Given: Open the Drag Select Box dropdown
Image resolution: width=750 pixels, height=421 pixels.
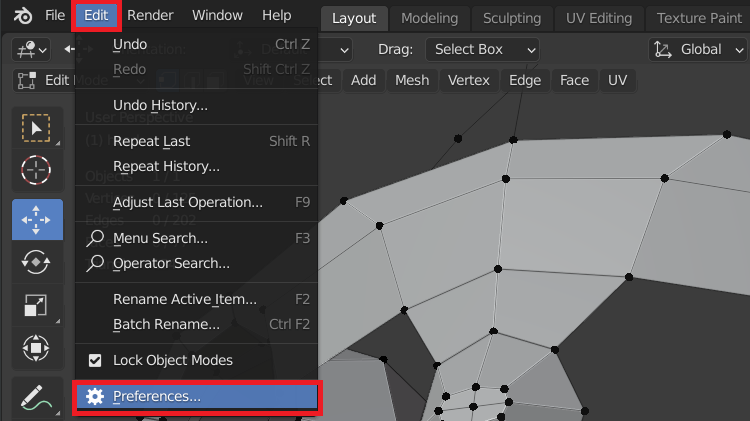Looking at the screenshot, I should coord(482,50).
